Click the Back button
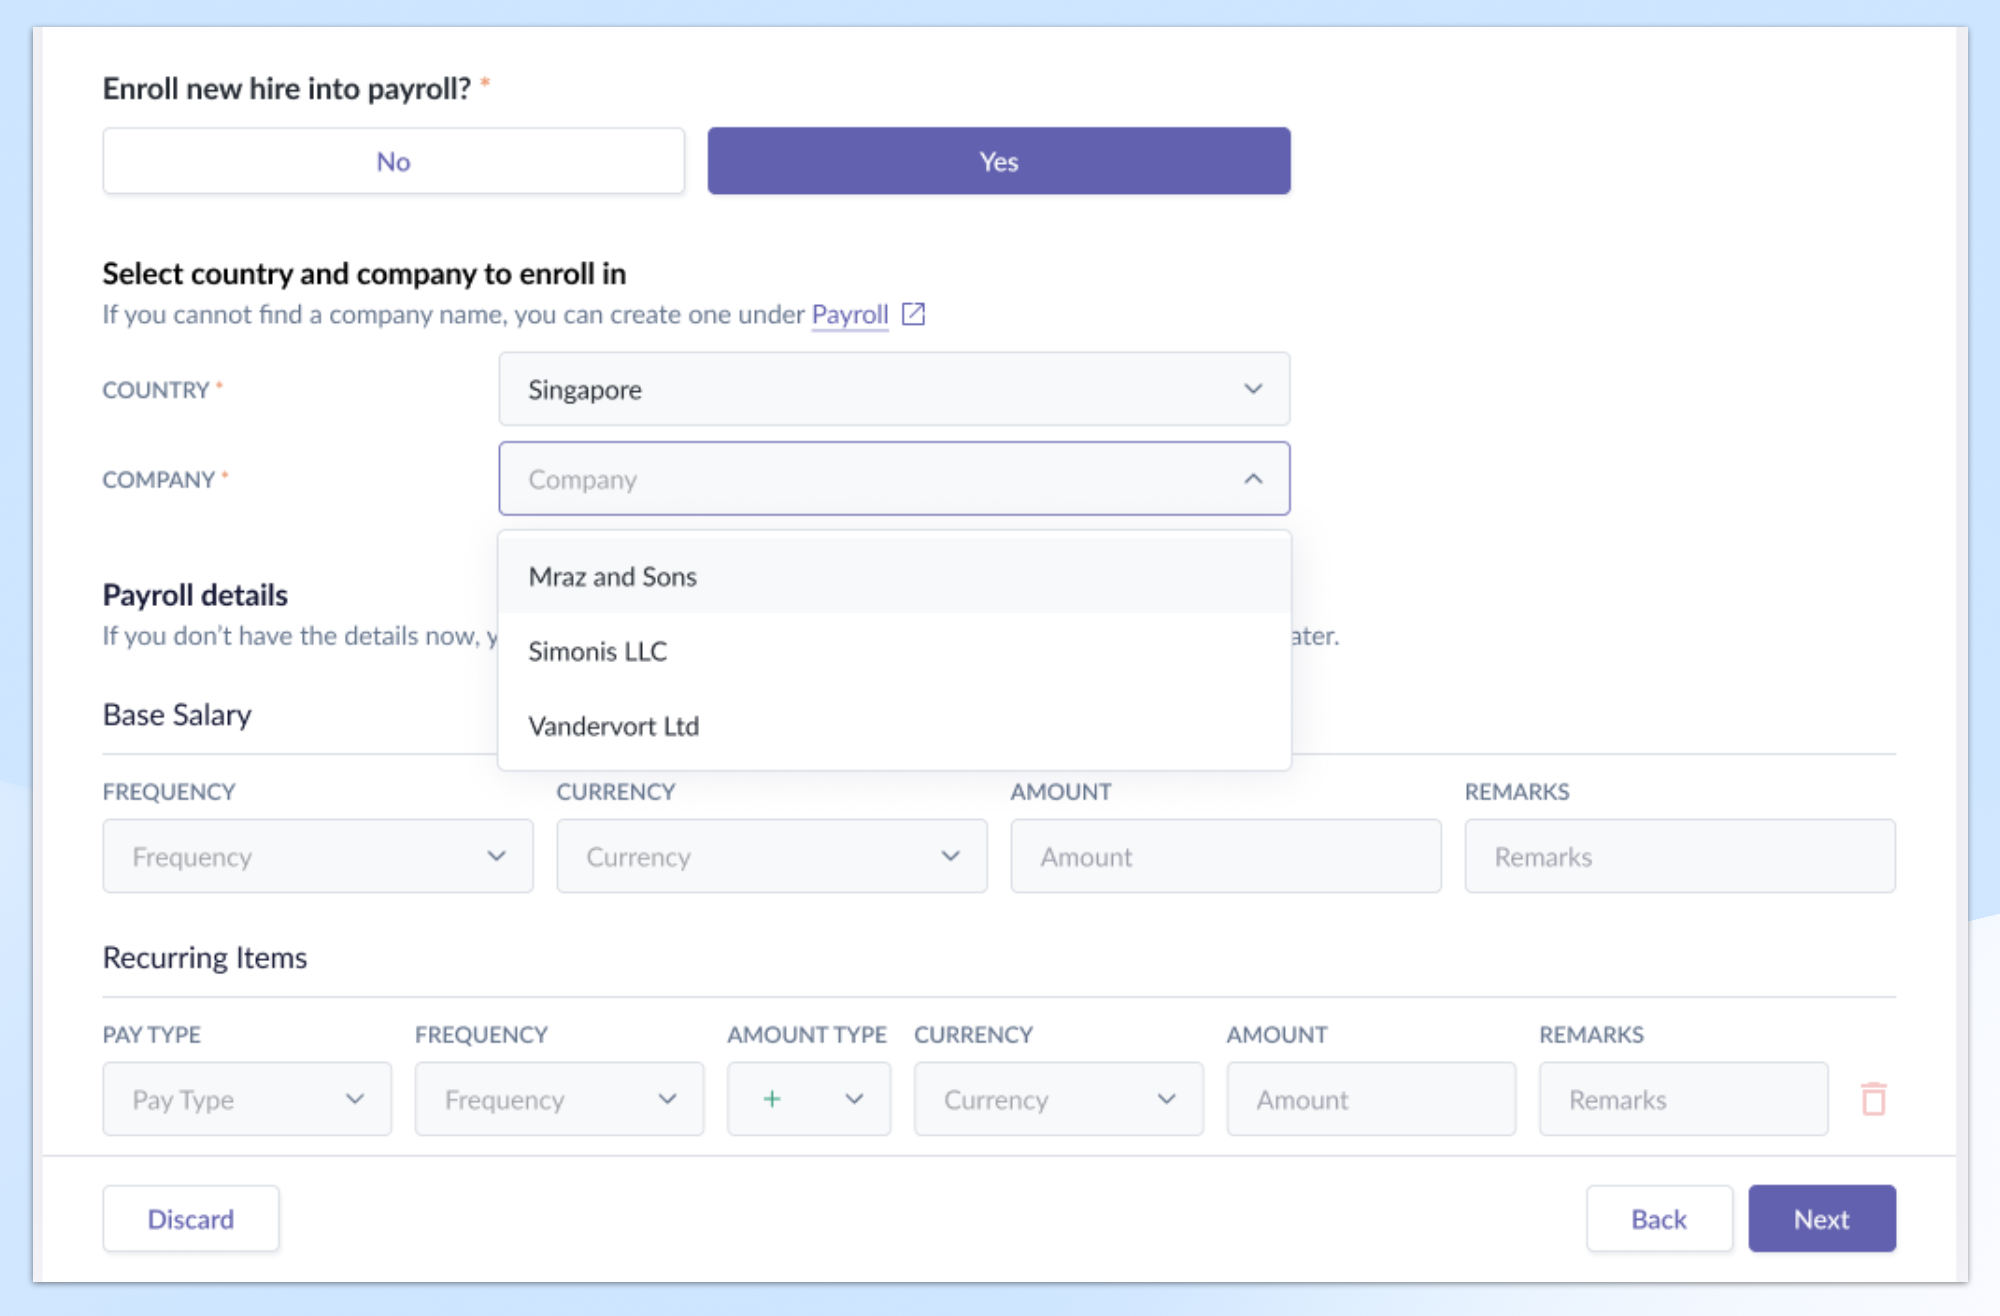Image resolution: width=2000 pixels, height=1316 pixels. (x=1659, y=1219)
